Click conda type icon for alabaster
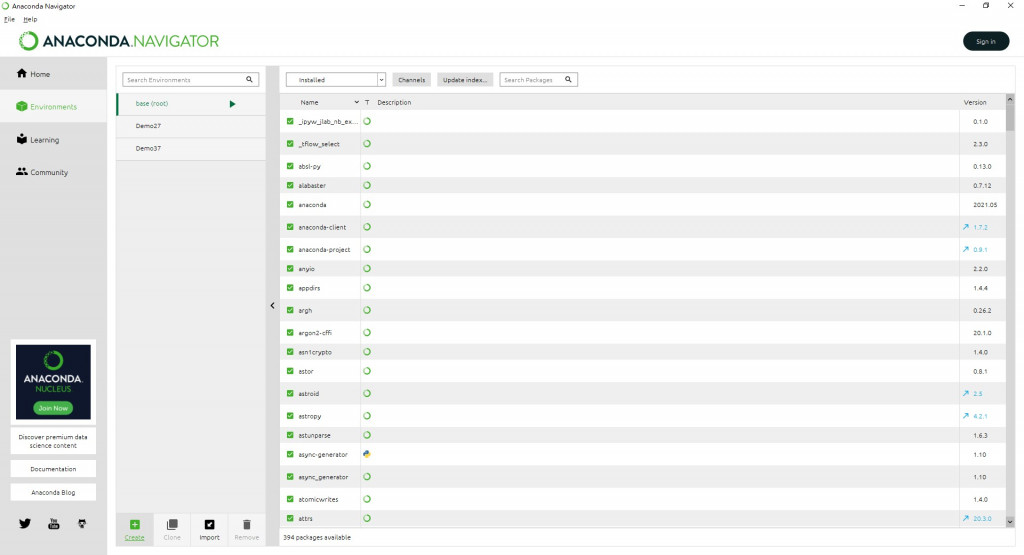 367,185
